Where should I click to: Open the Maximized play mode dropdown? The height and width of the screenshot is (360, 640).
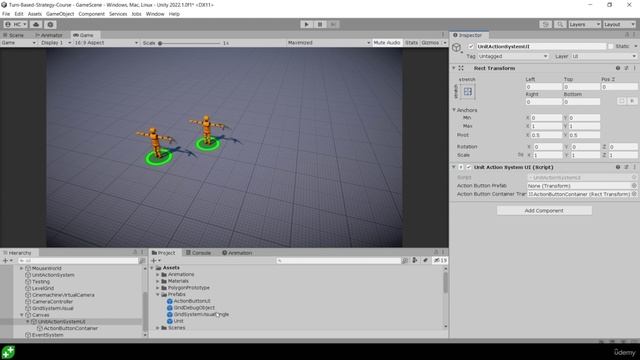328,43
